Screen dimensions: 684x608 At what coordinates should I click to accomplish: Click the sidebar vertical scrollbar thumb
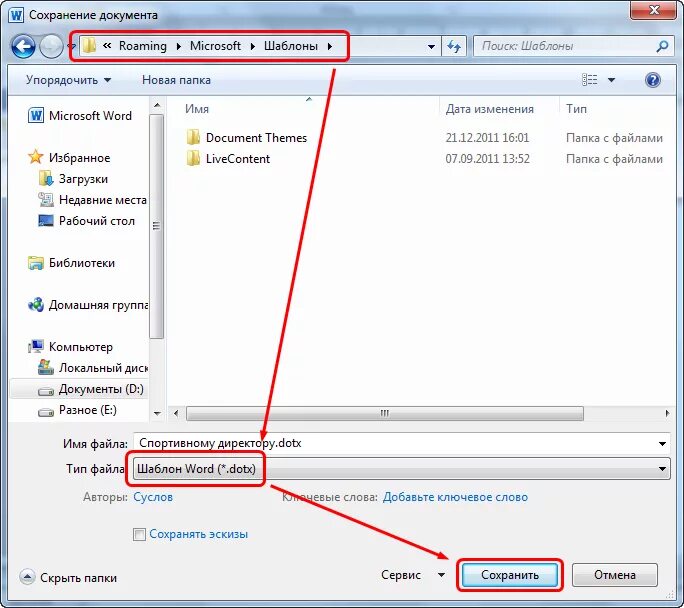point(157,226)
